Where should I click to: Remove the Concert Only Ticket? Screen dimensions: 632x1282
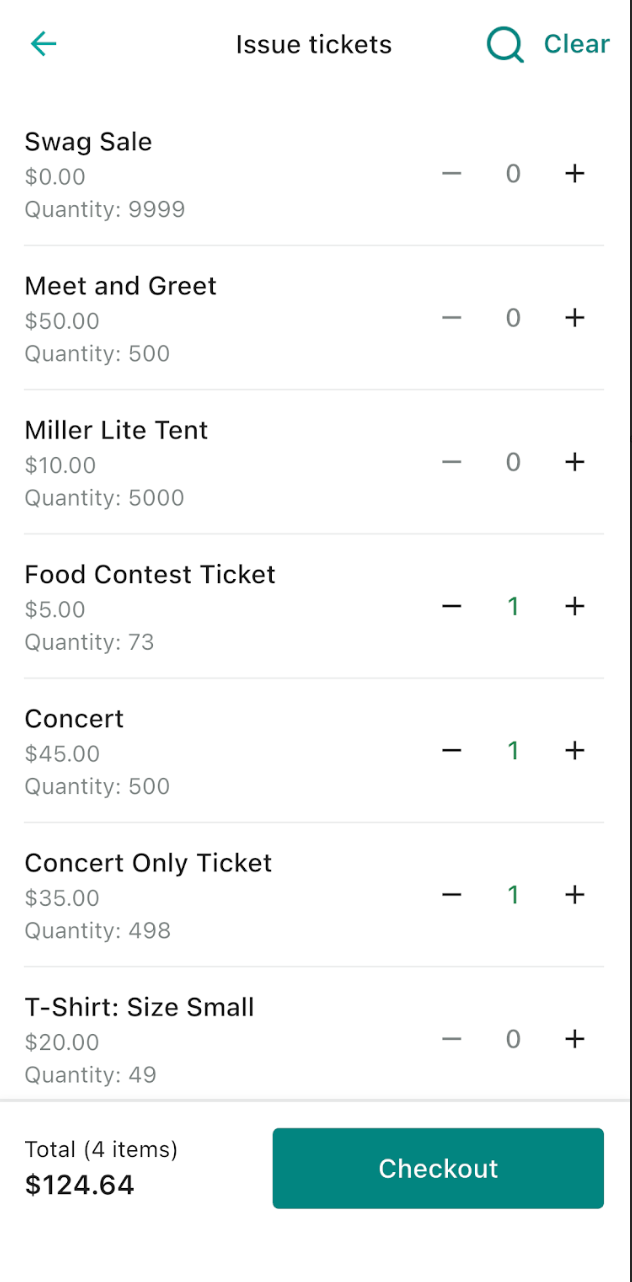point(452,894)
